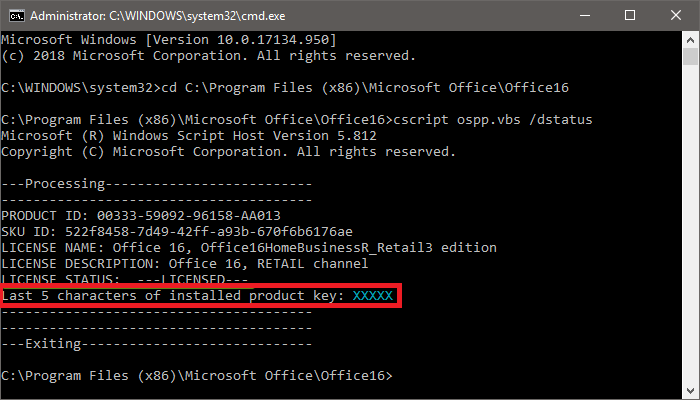Close the Administrator cmd.exe window
Image resolution: width=700 pixels, height=400 pixels.
pyautogui.click(x=676, y=15)
